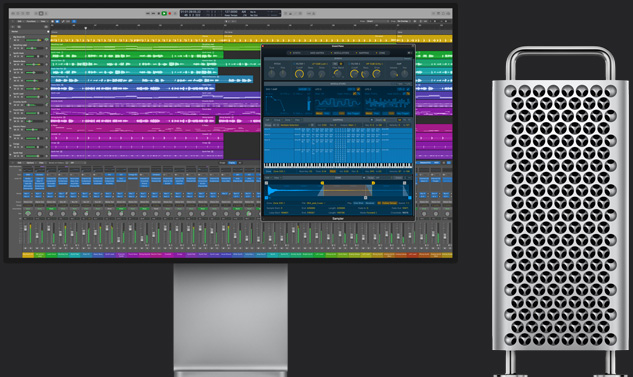This screenshot has width=633, height=377.
Task: Click the Forward button beside Rewind
Action: tap(153, 13)
